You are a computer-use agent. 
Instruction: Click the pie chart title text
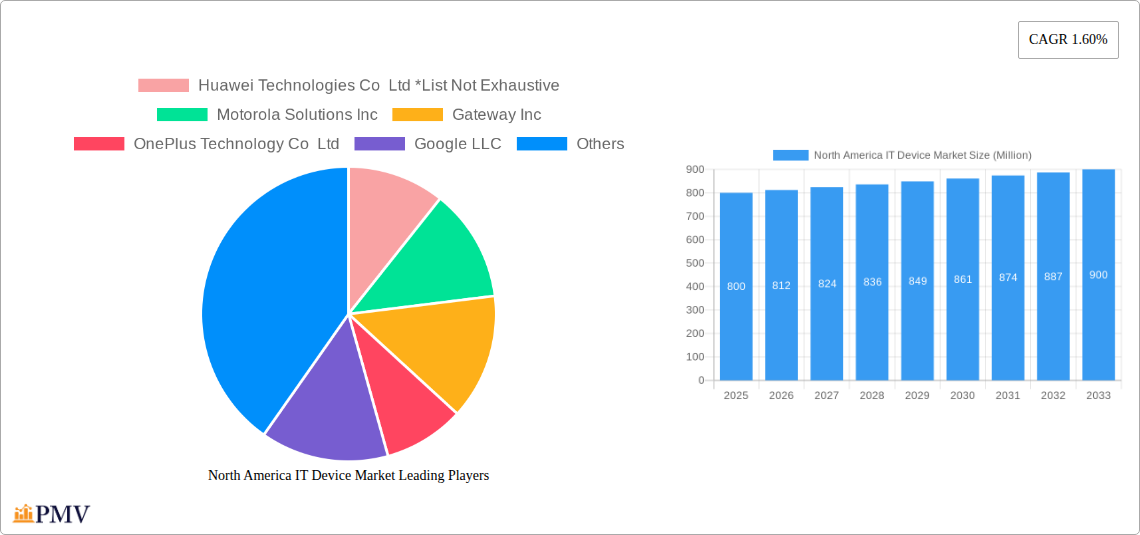click(x=348, y=475)
